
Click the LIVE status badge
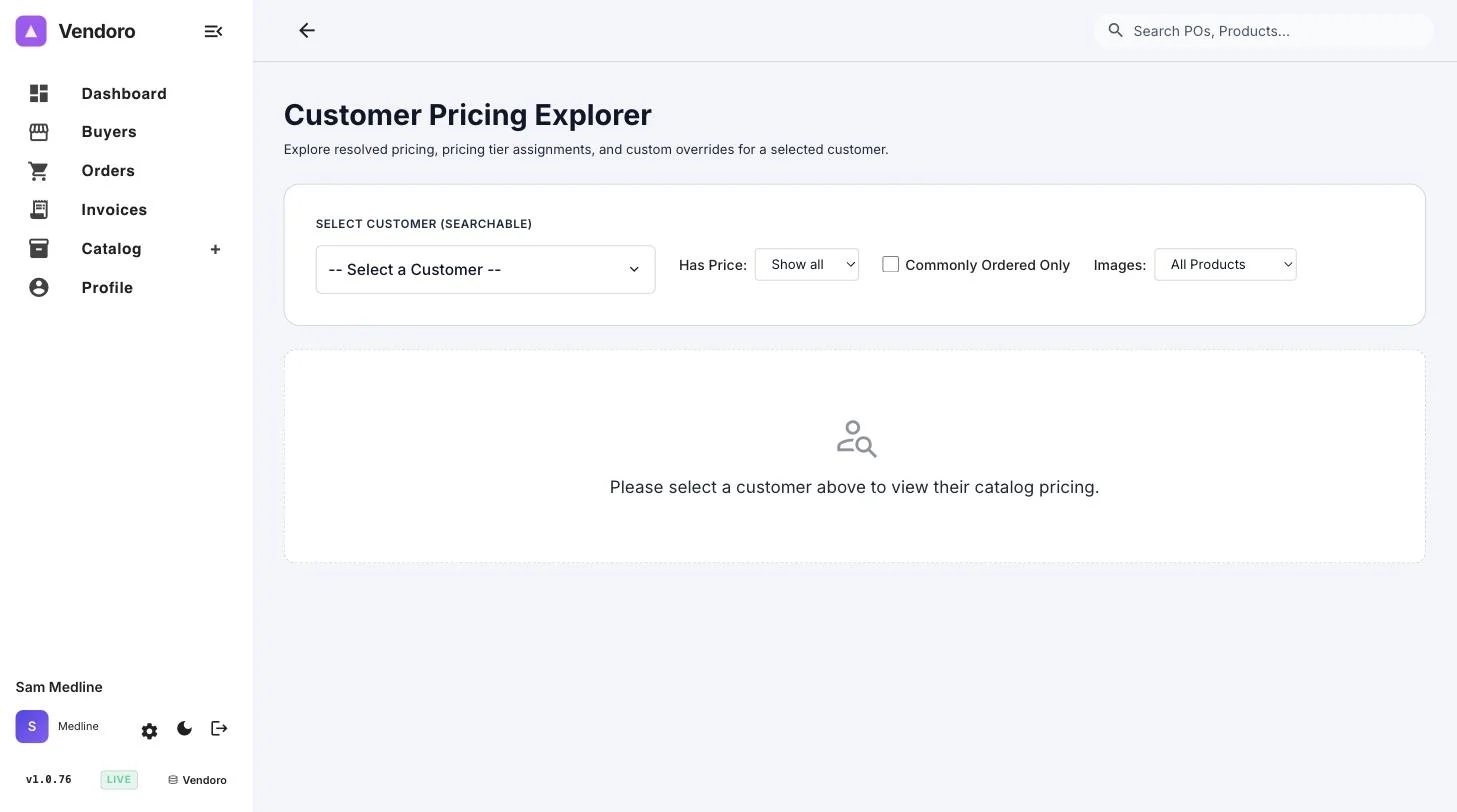(x=119, y=780)
